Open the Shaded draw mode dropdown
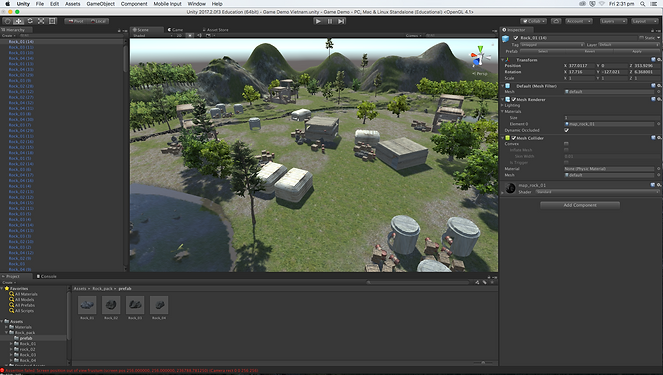 (153, 36)
